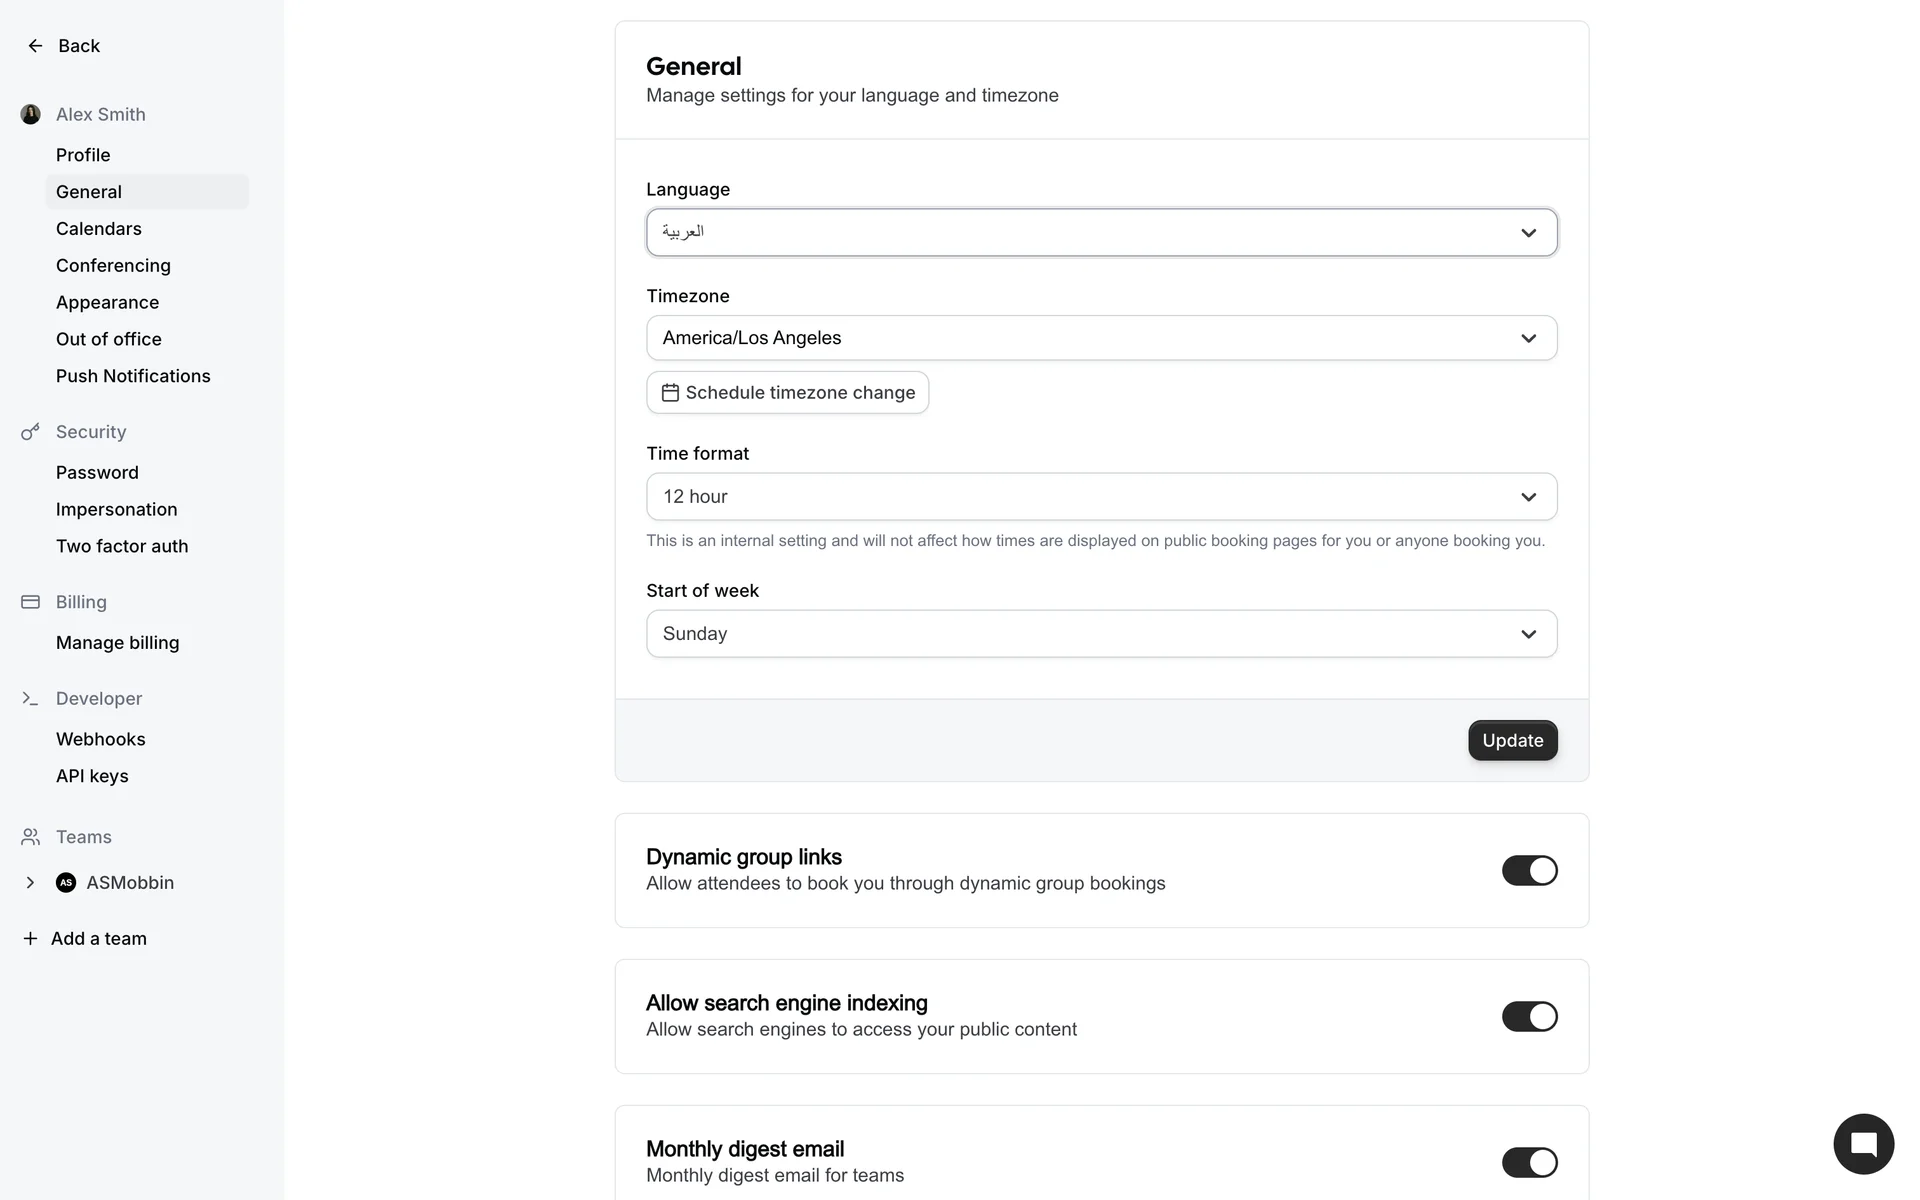
Task: Turn off Allow search engine indexing
Action: (x=1529, y=1016)
